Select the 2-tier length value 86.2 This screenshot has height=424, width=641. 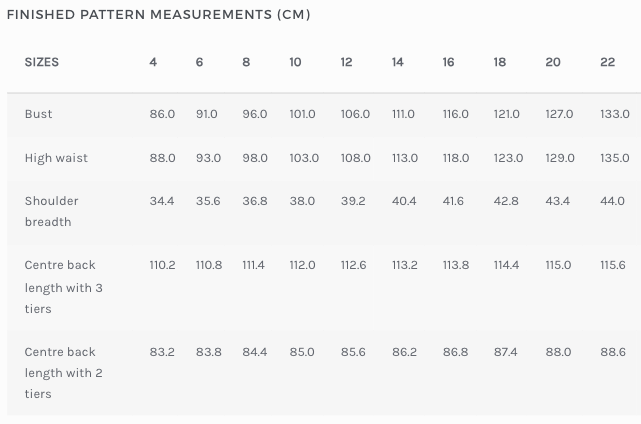pos(404,352)
